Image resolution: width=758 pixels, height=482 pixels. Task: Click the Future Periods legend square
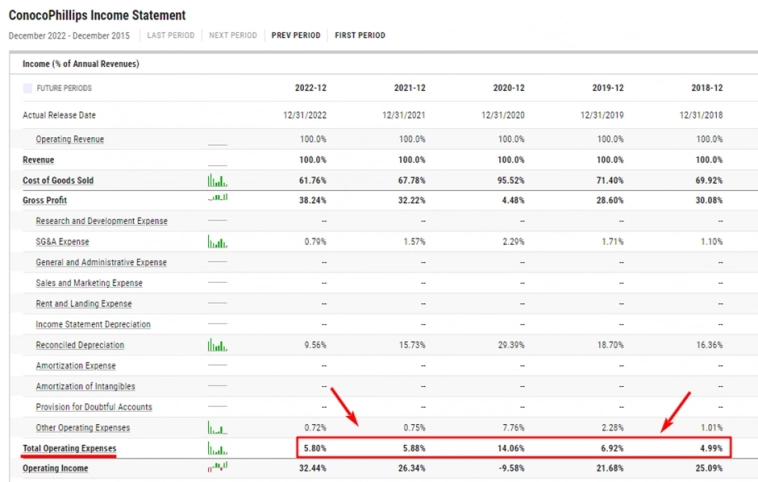27,88
